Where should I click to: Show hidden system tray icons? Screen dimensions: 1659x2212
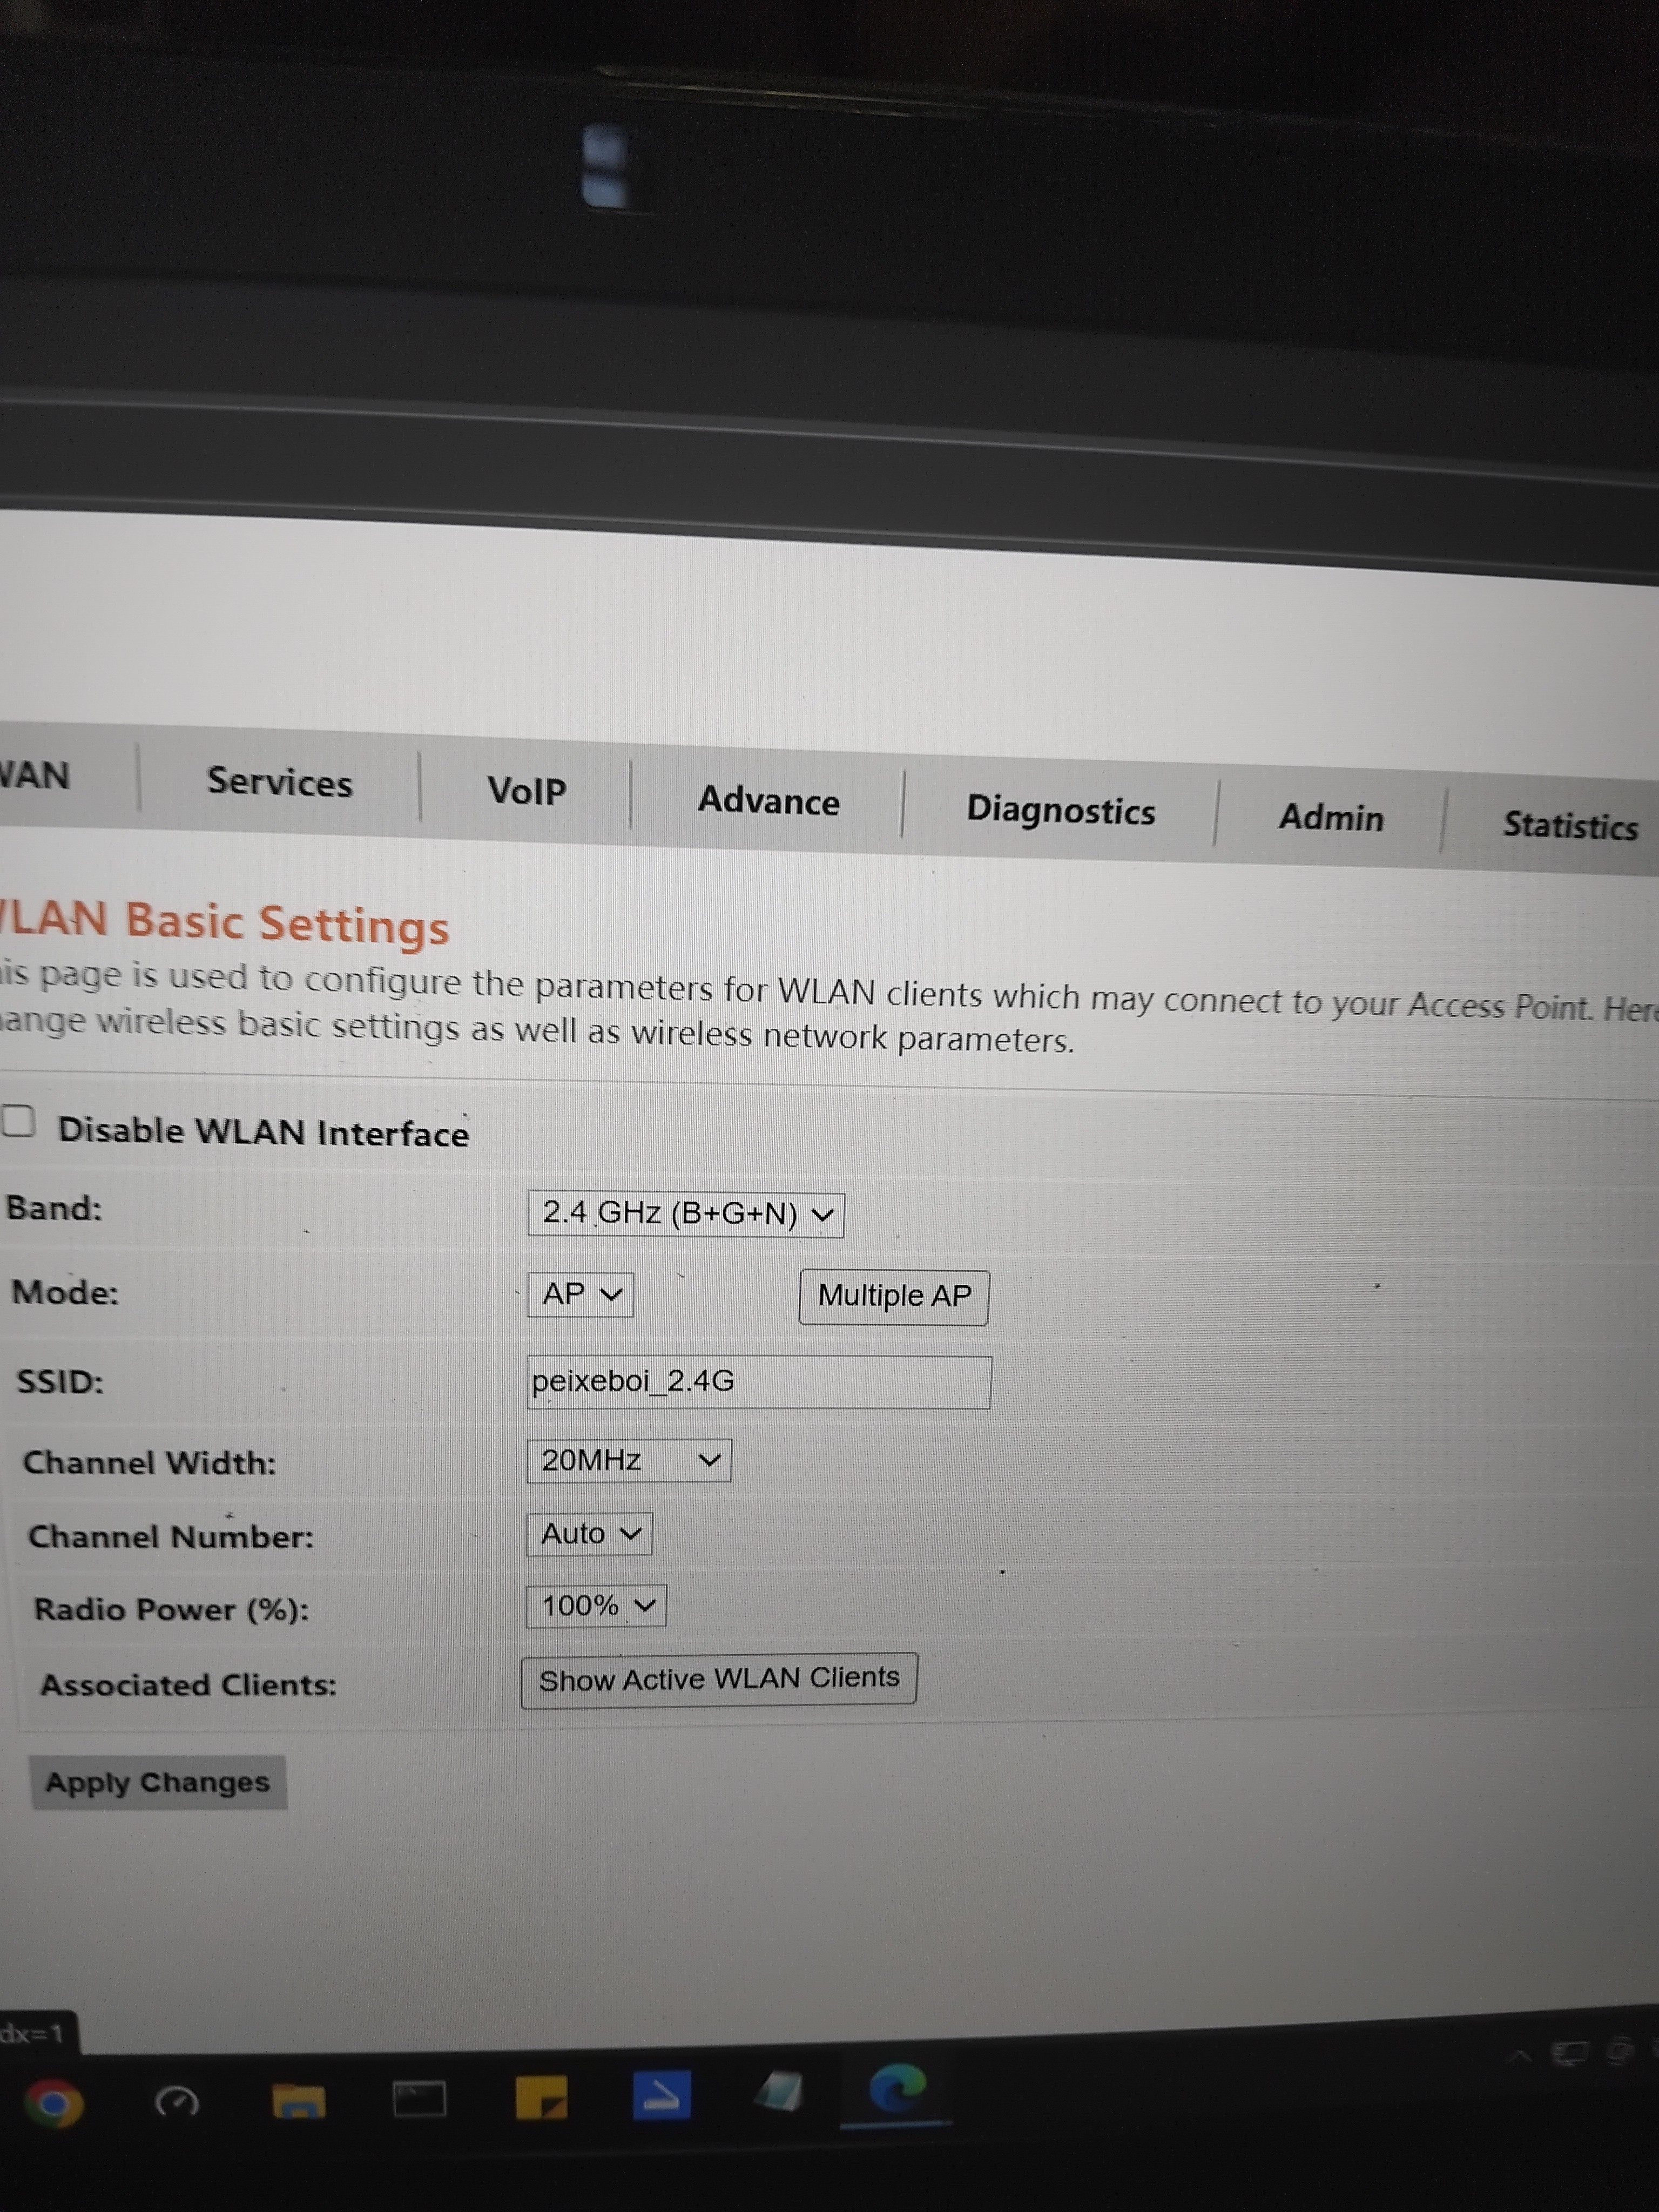tap(1520, 2057)
